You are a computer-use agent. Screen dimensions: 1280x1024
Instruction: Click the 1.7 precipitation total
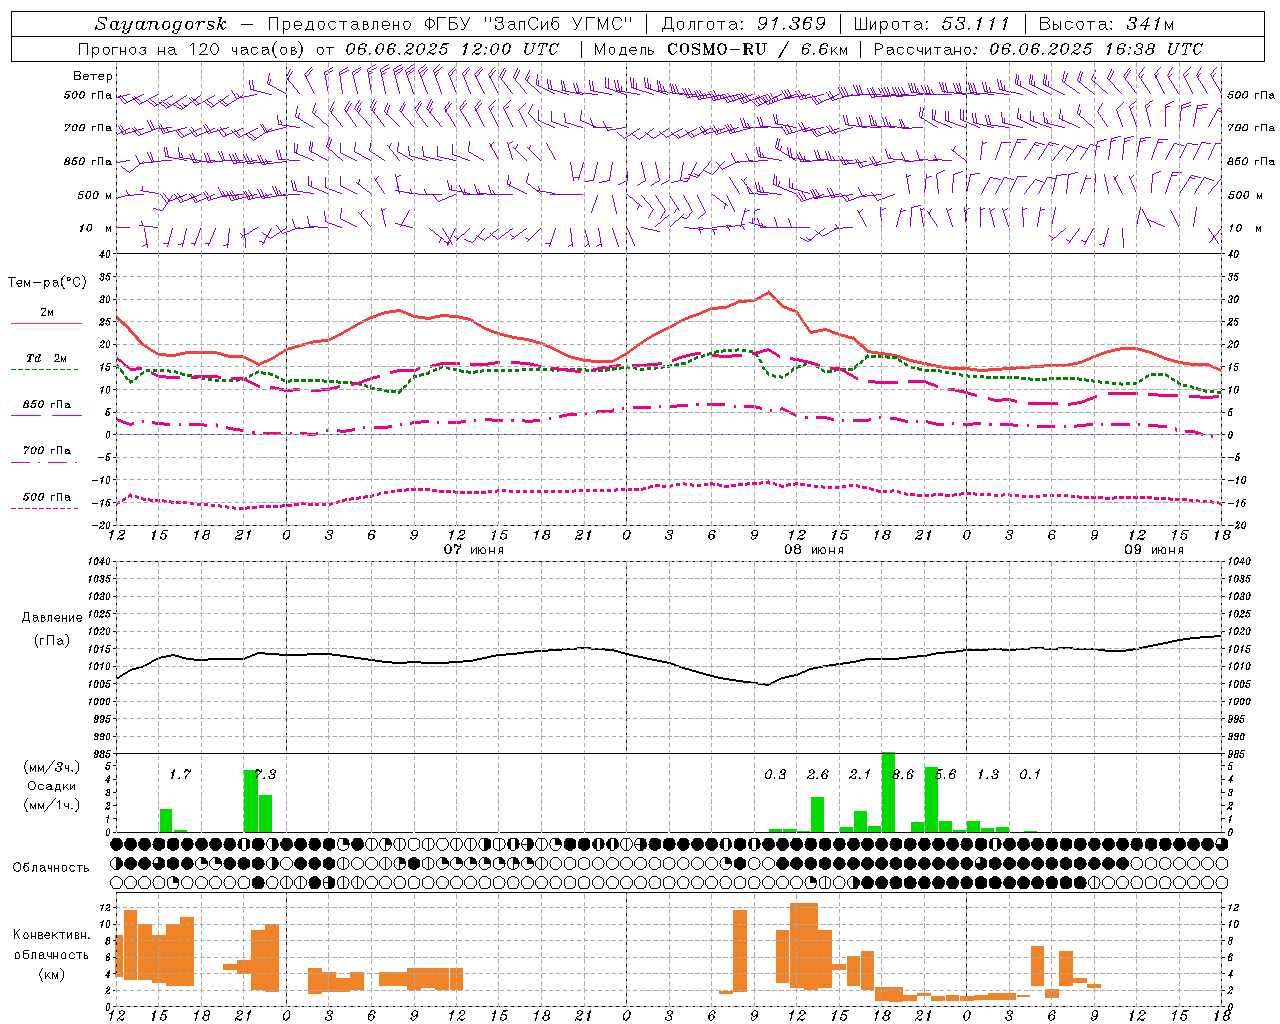tap(180, 775)
